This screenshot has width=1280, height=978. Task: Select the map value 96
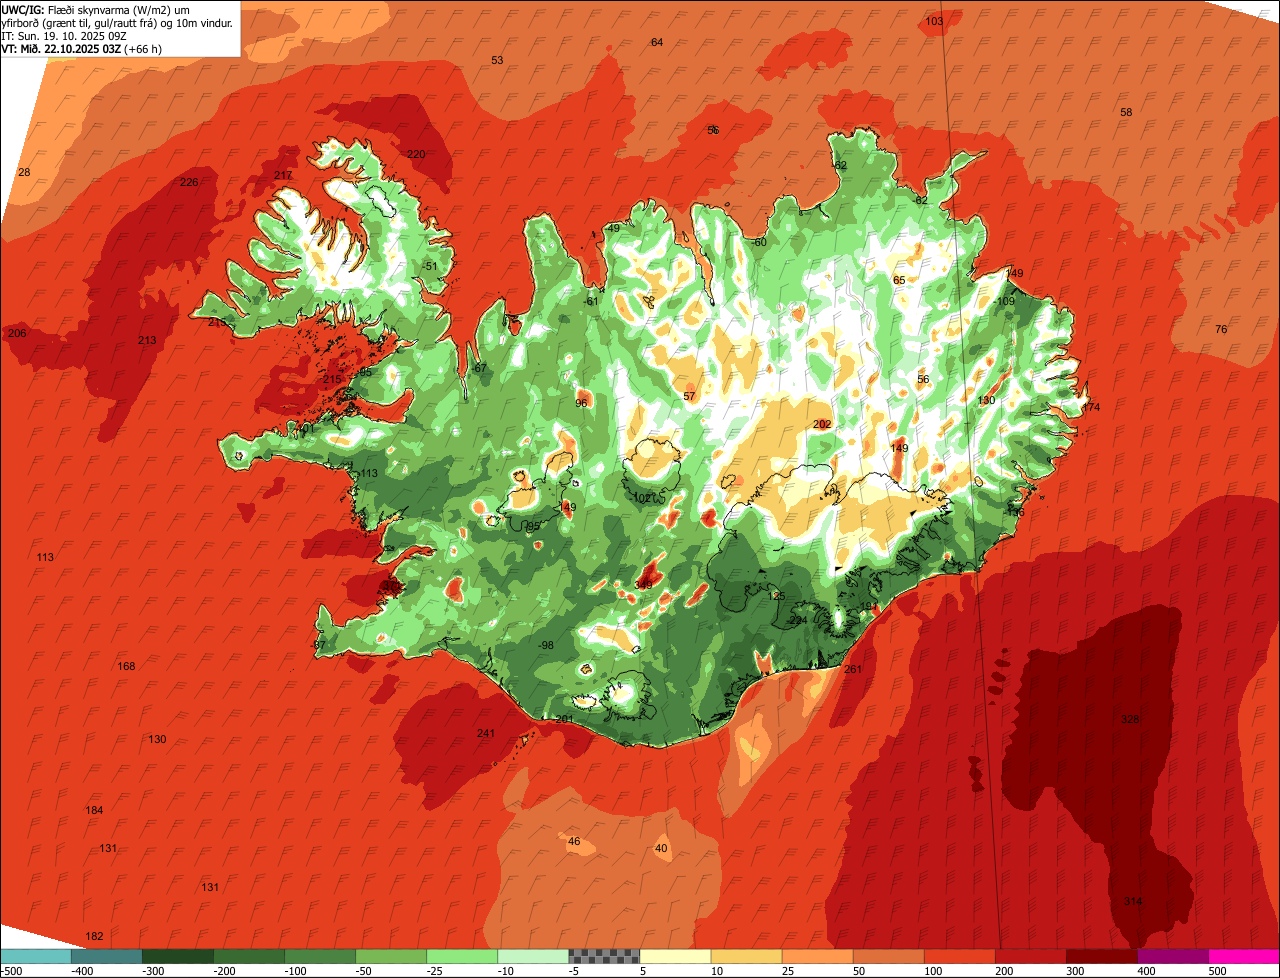[x=581, y=403]
